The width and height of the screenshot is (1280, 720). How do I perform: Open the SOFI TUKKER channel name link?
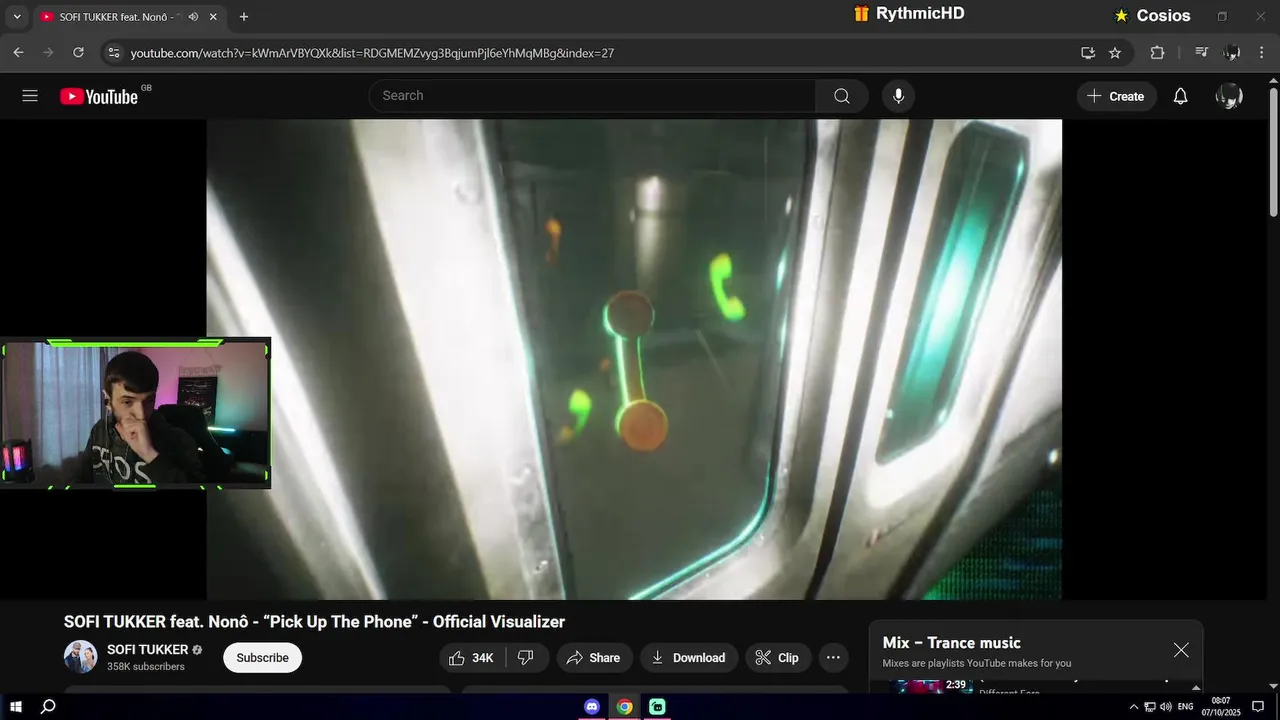pos(148,650)
